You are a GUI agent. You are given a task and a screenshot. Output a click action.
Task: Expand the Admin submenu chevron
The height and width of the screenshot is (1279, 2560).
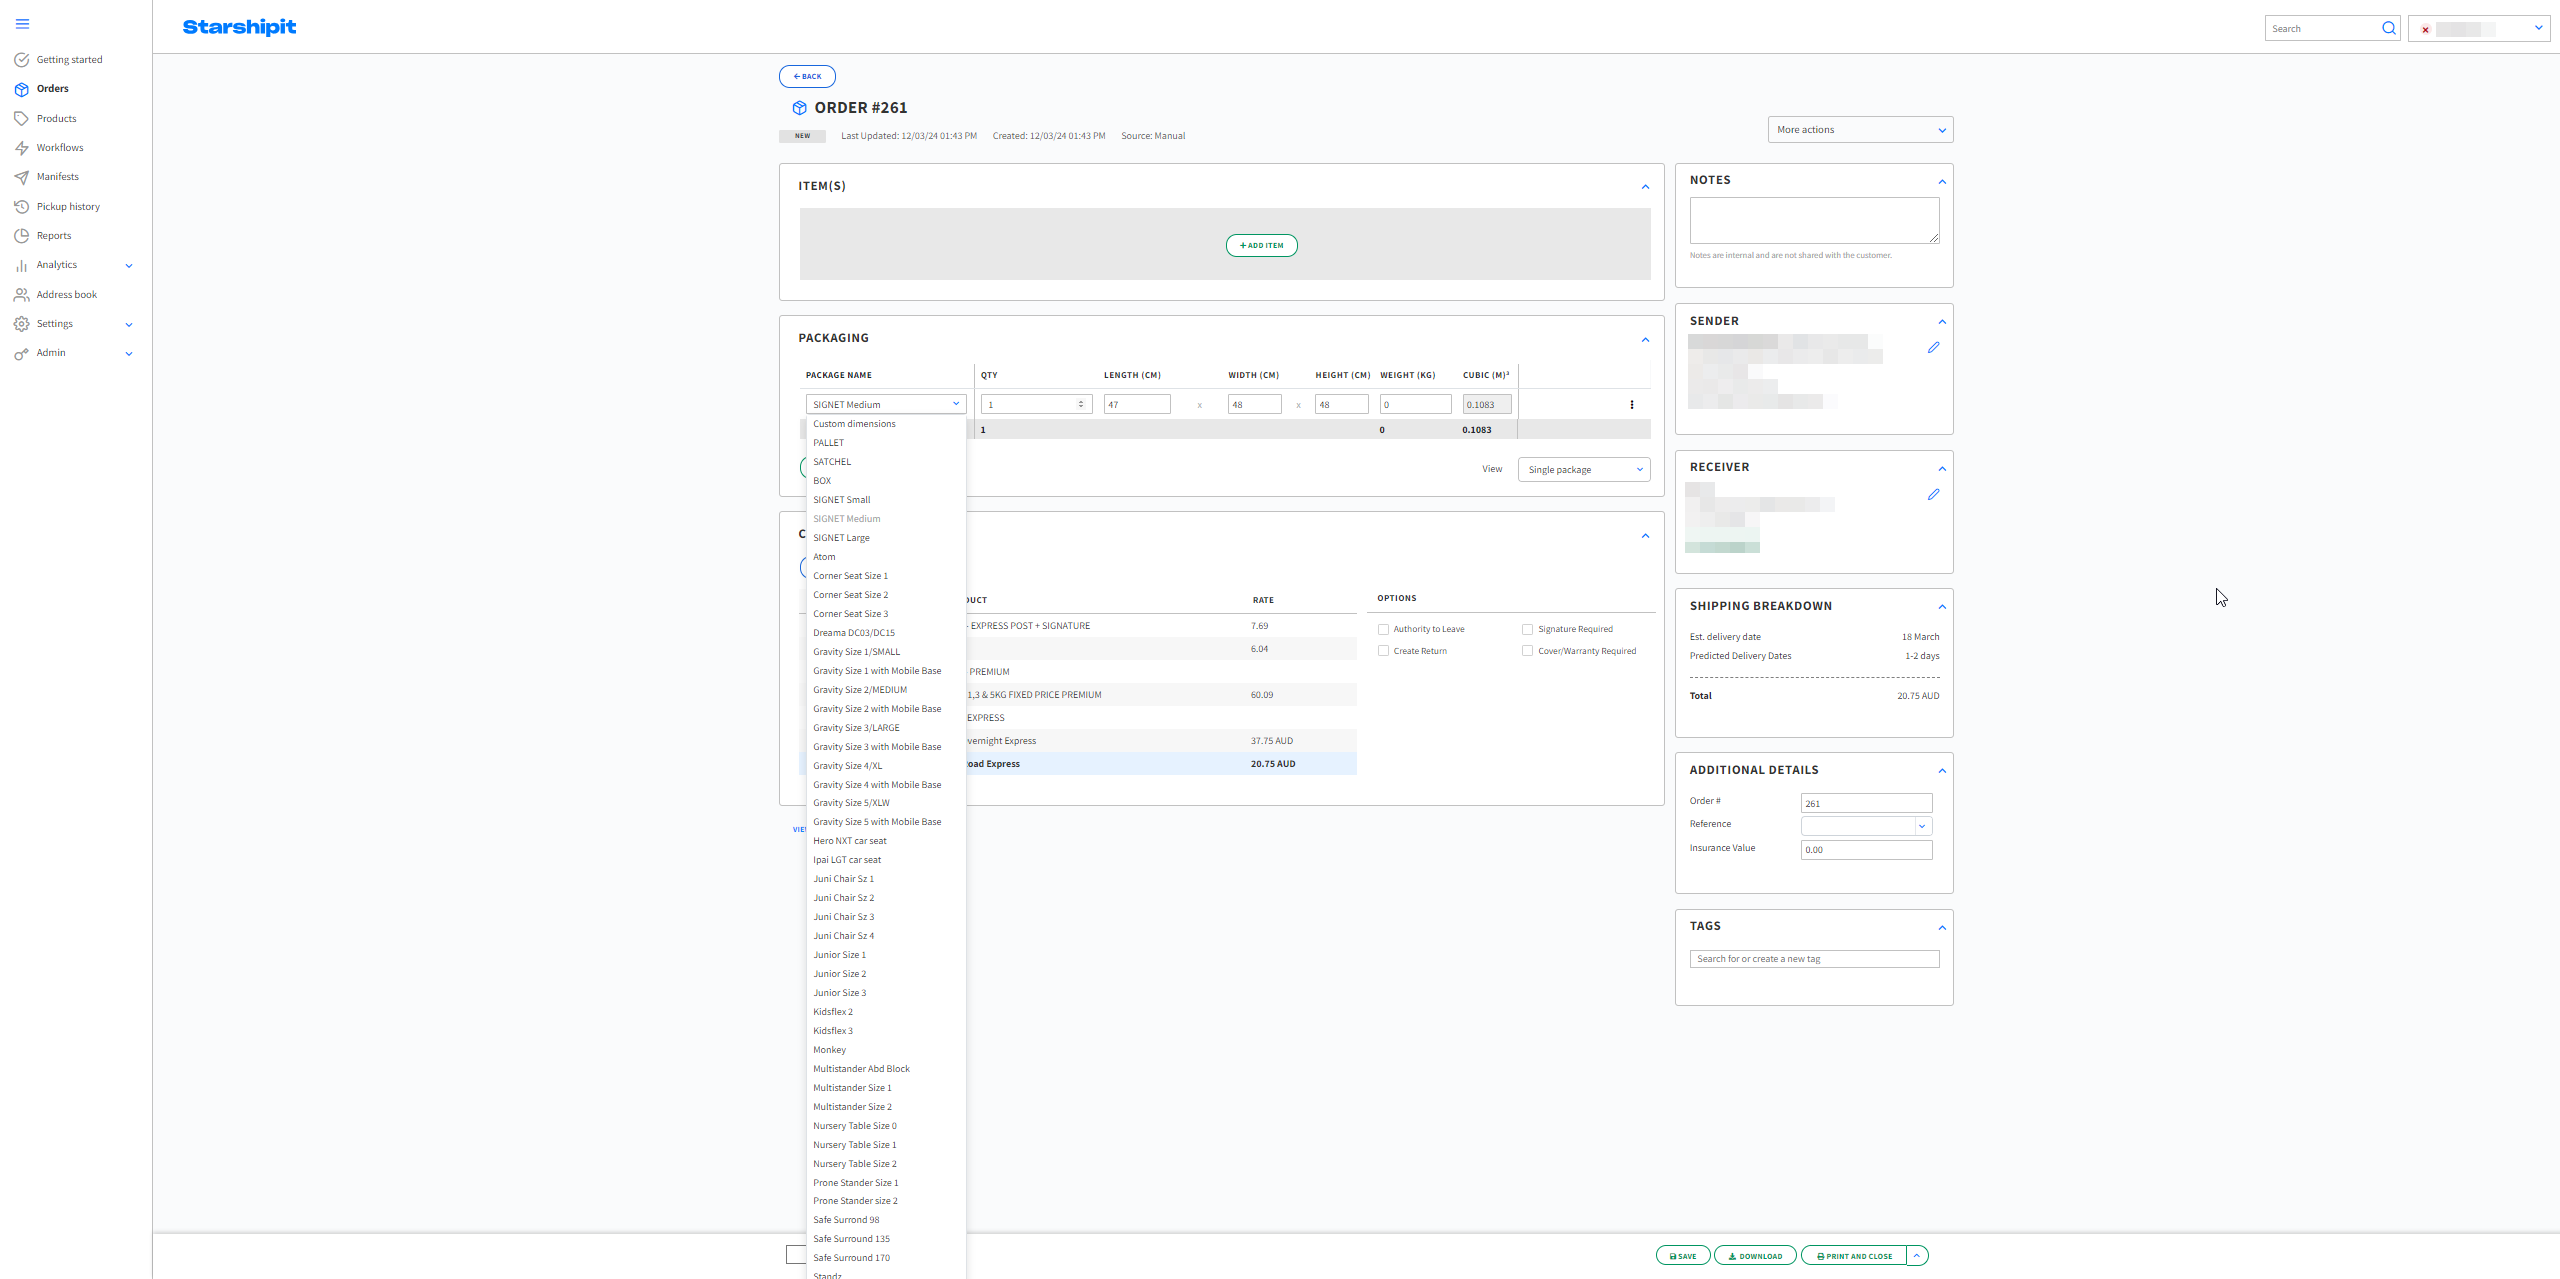(129, 354)
